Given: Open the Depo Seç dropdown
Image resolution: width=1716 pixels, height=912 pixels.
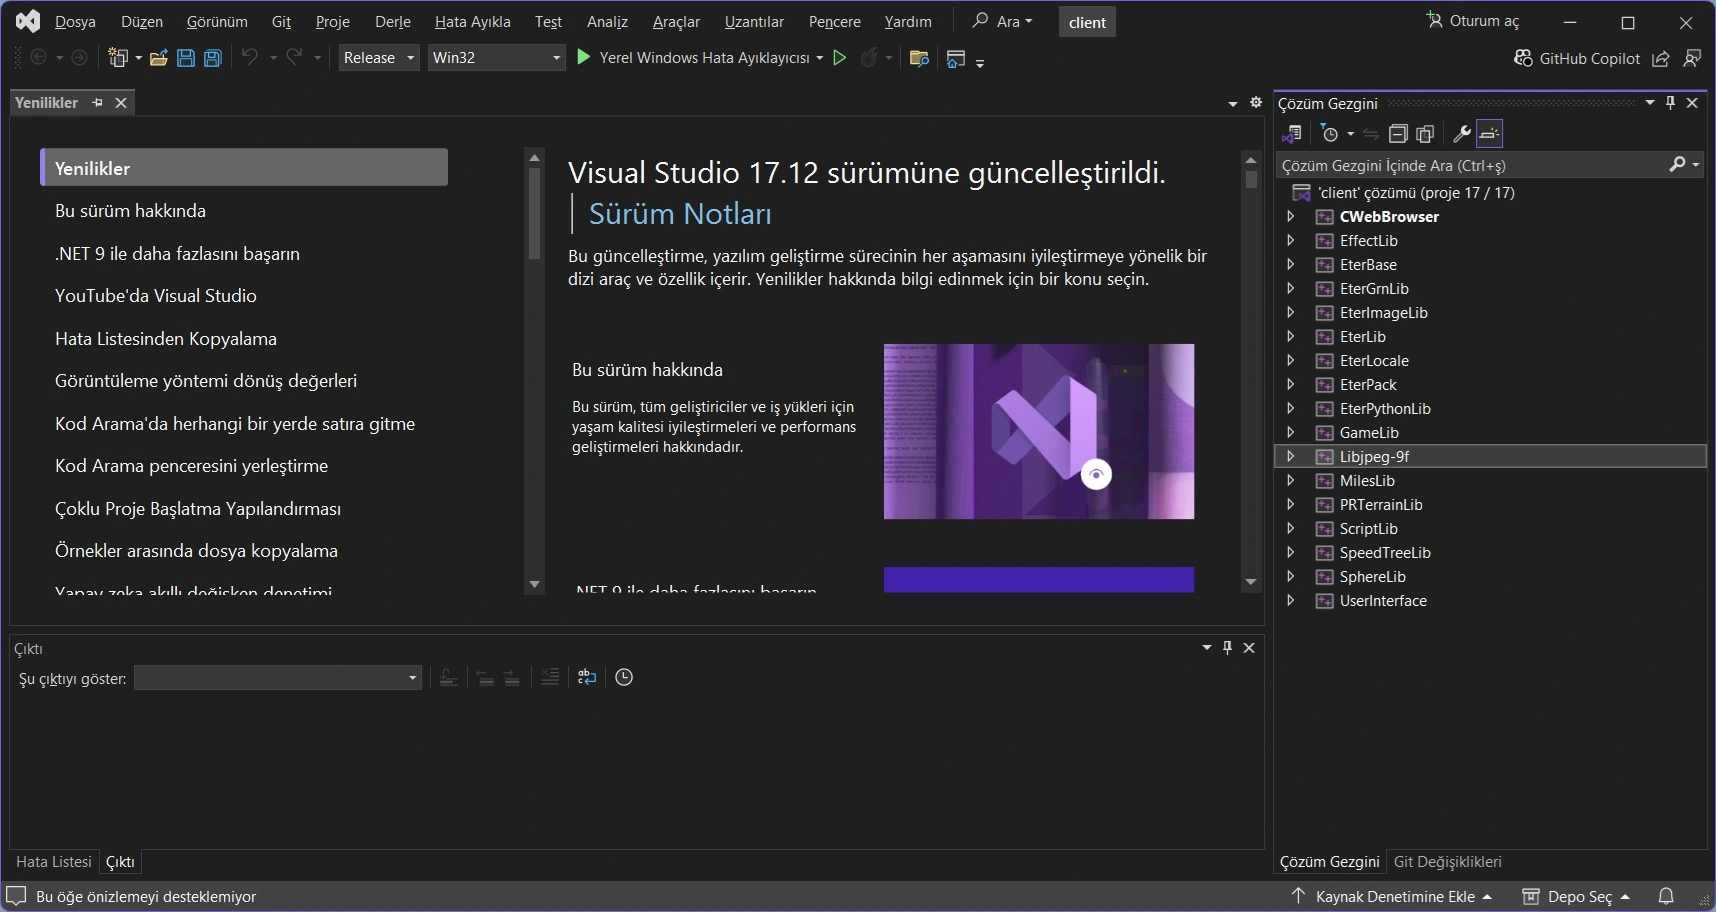Looking at the screenshot, I should point(1576,896).
